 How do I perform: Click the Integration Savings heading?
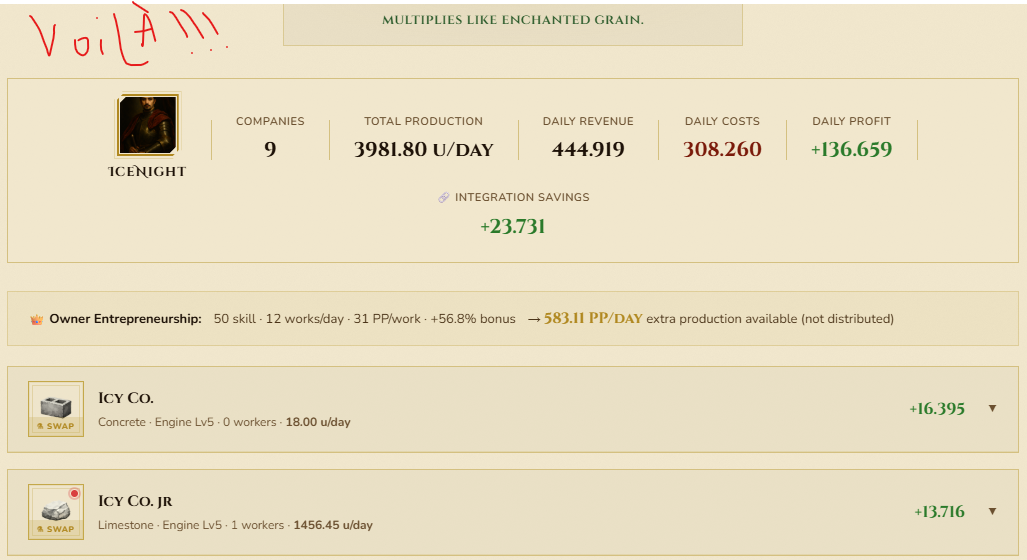(x=522, y=197)
